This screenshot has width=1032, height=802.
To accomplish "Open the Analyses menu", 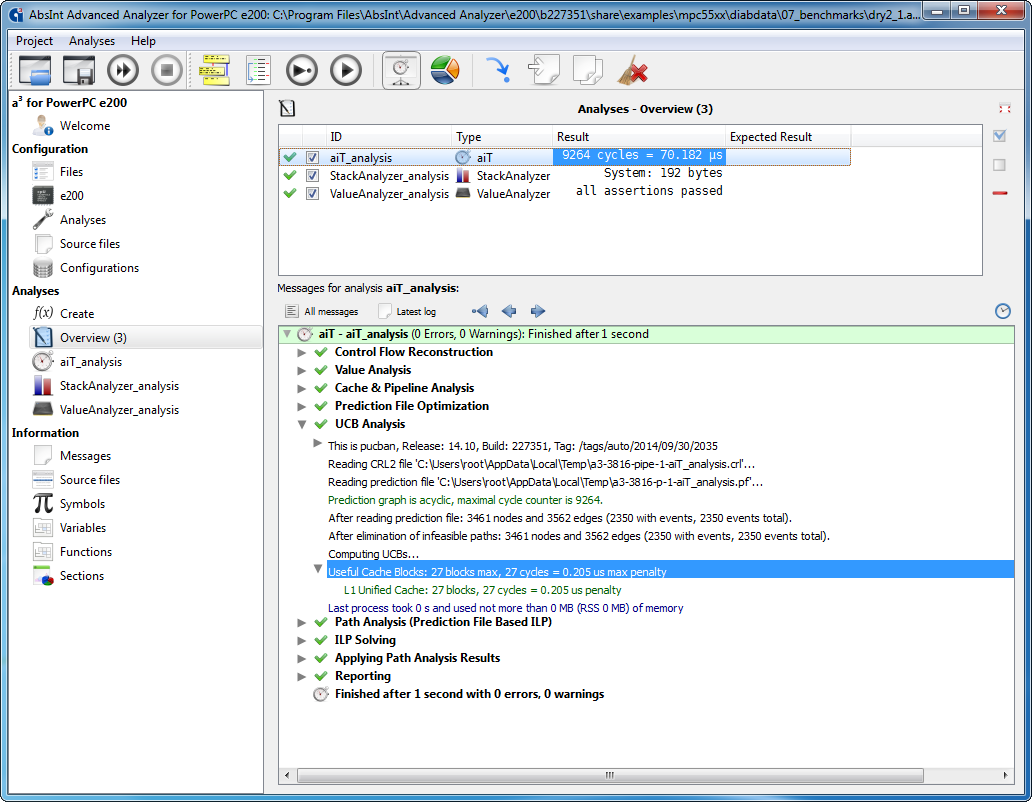I will [91, 41].
